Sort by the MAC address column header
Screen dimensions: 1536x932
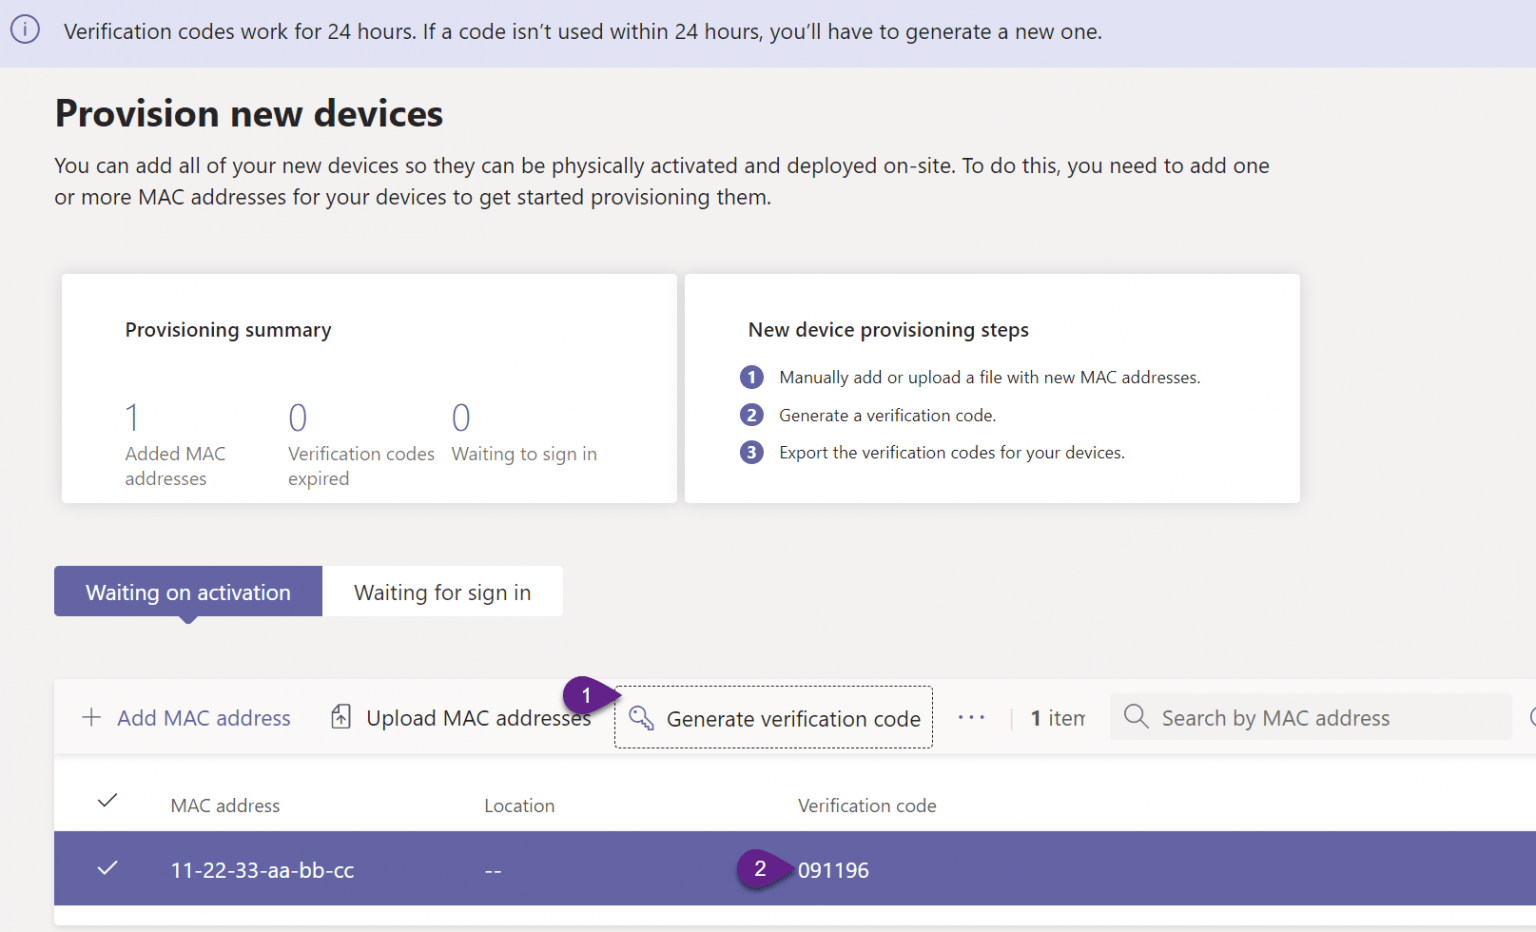[x=225, y=805]
